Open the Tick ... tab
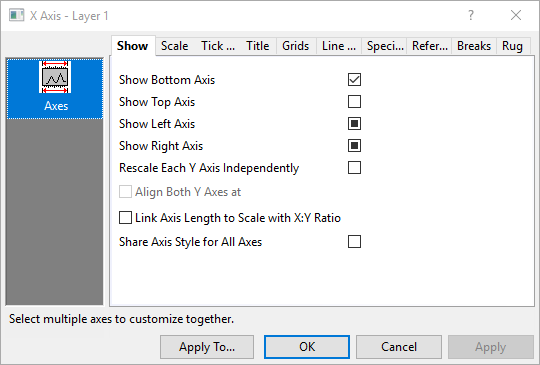Image resolution: width=540 pixels, height=365 pixels. [218, 46]
